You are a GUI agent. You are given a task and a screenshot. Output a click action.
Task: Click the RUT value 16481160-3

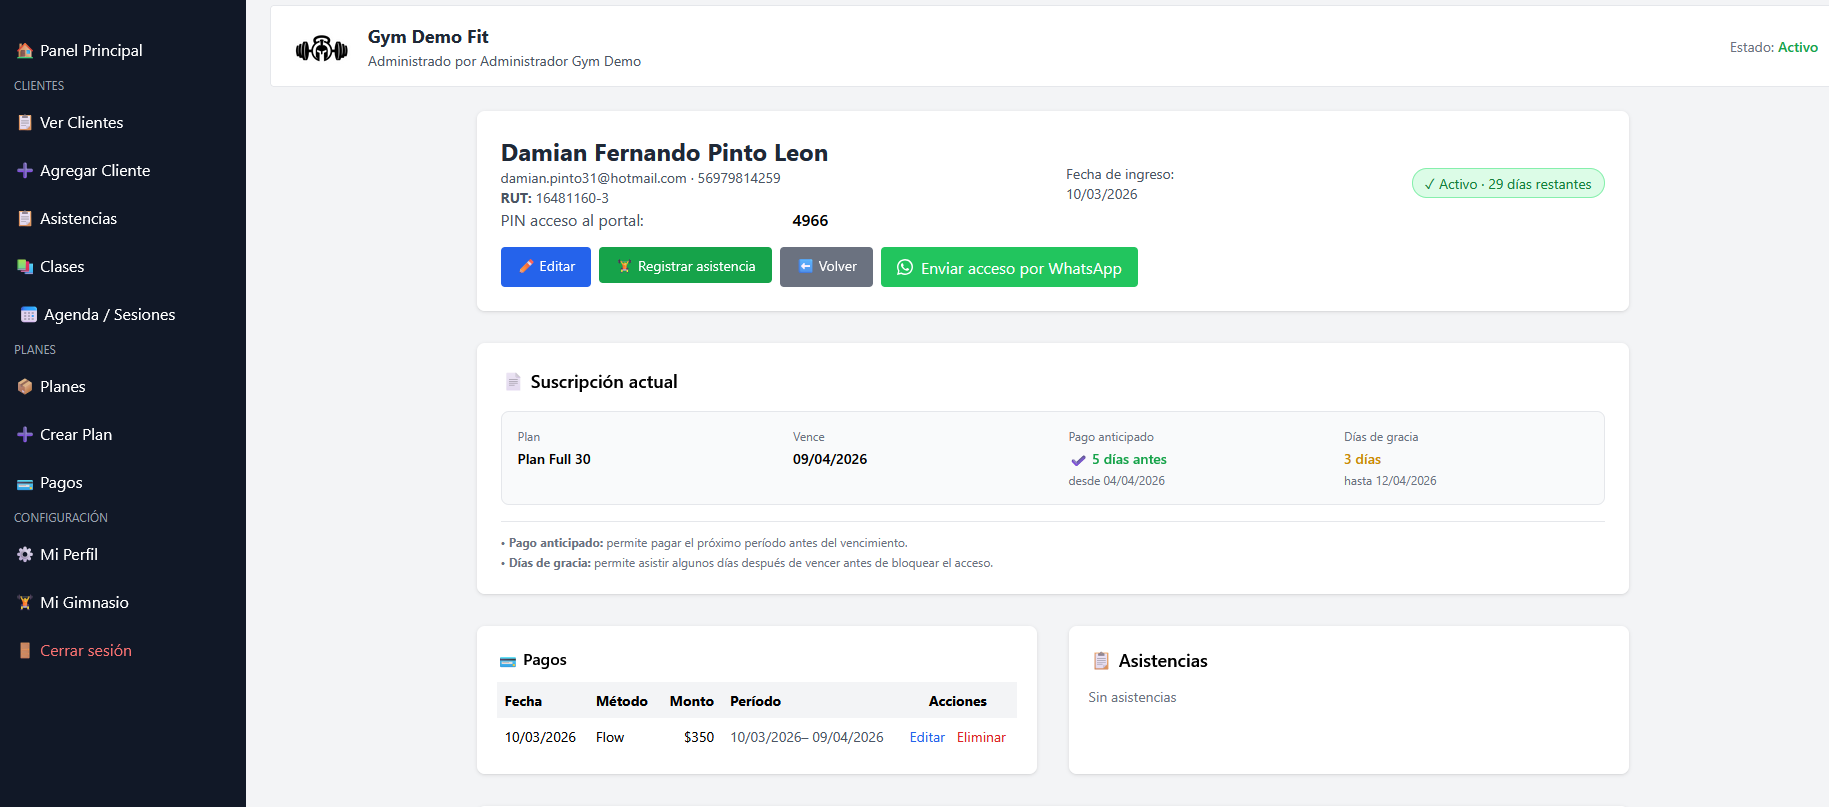pos(572,199)
